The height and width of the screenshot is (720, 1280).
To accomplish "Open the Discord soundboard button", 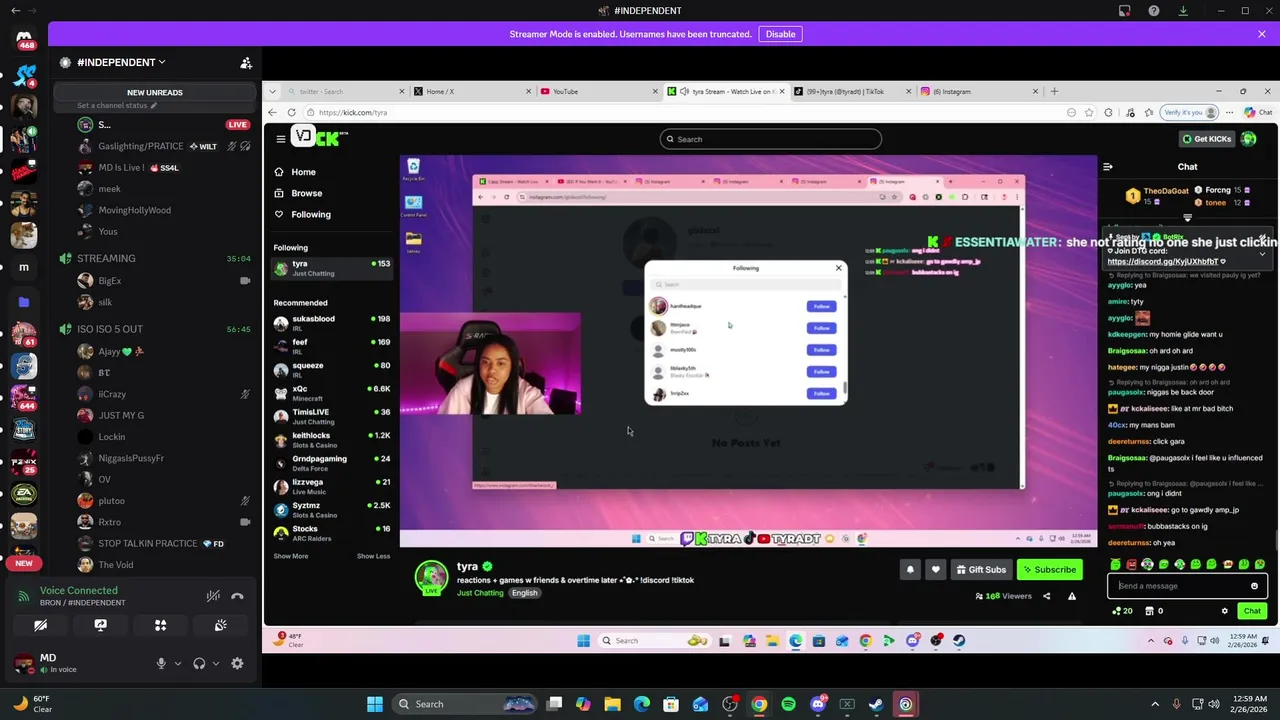I will pos(220,625).
